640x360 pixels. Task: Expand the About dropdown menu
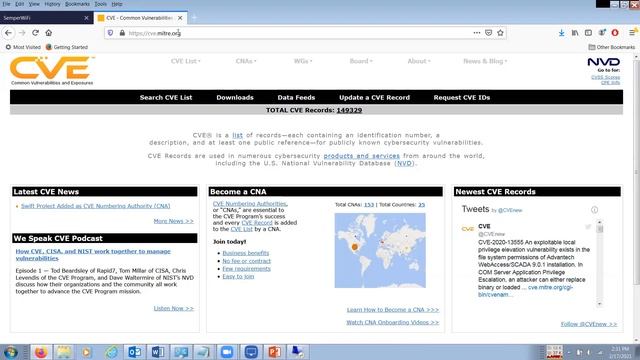point(419,61)
